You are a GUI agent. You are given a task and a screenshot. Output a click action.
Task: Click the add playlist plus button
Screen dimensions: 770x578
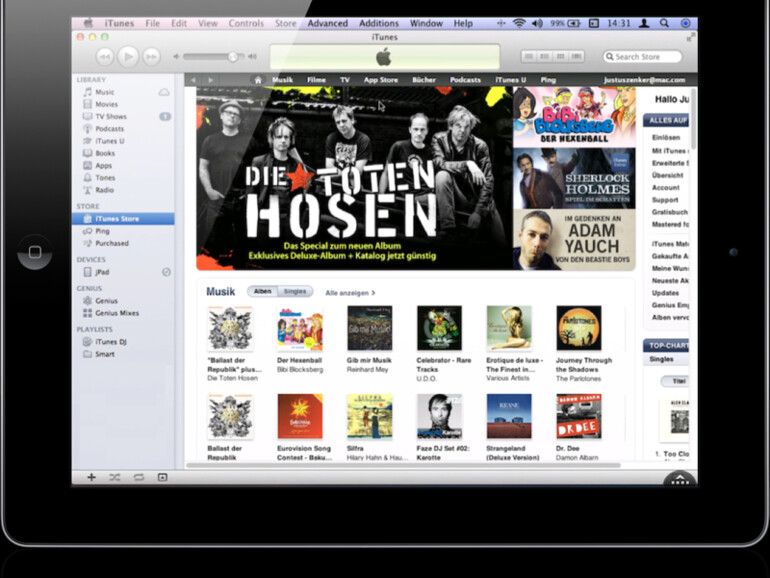[x=91, y=477]
